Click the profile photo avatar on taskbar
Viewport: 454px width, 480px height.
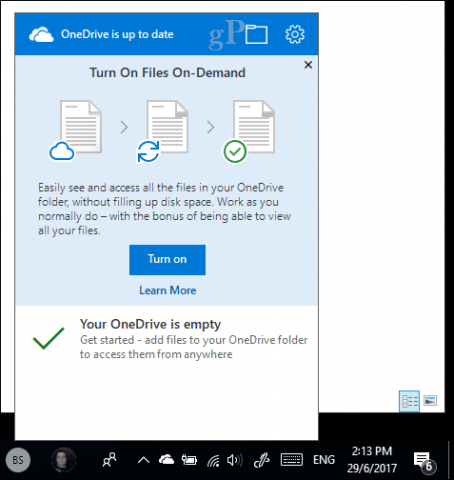[x=63, y=460]
